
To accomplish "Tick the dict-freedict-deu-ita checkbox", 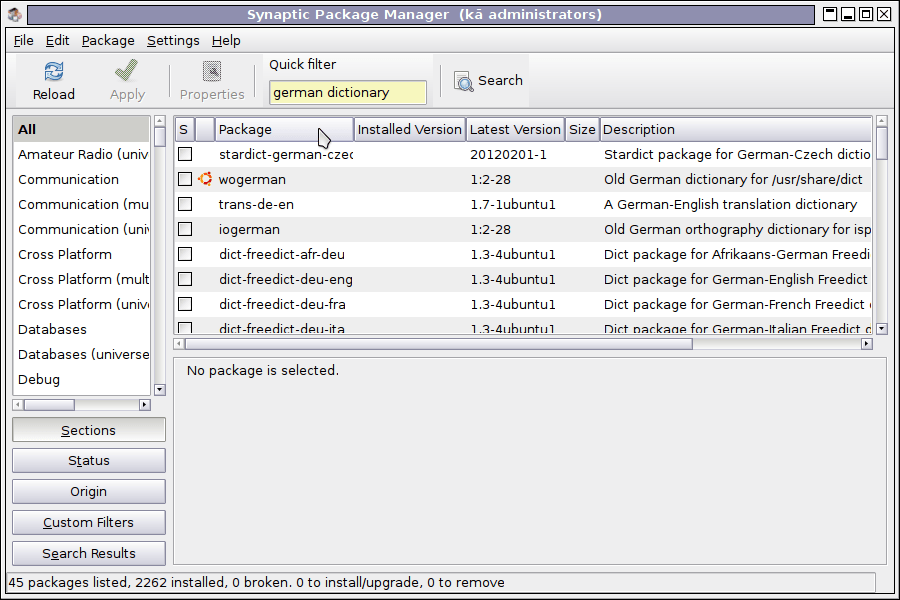I will (185, 328).
